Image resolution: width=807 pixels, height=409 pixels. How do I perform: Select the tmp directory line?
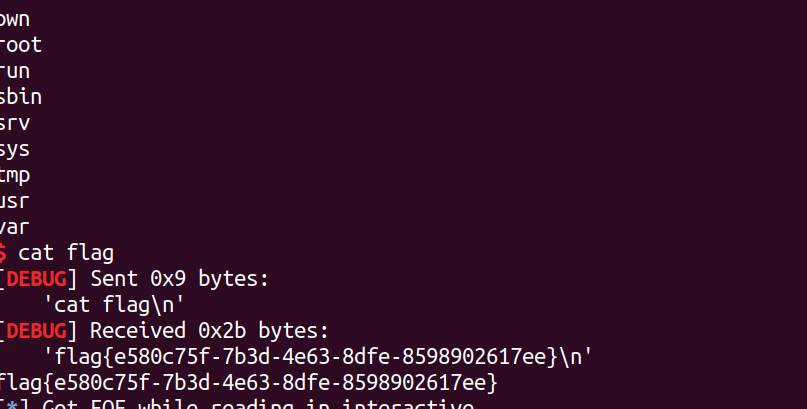pos(15,175)
